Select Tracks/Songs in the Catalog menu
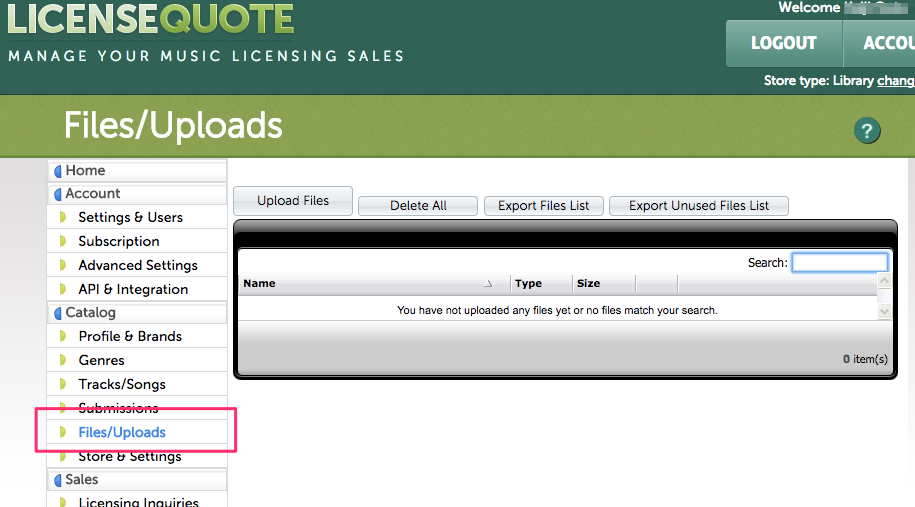This screenshot has height=507, width=915. [122, 384]
